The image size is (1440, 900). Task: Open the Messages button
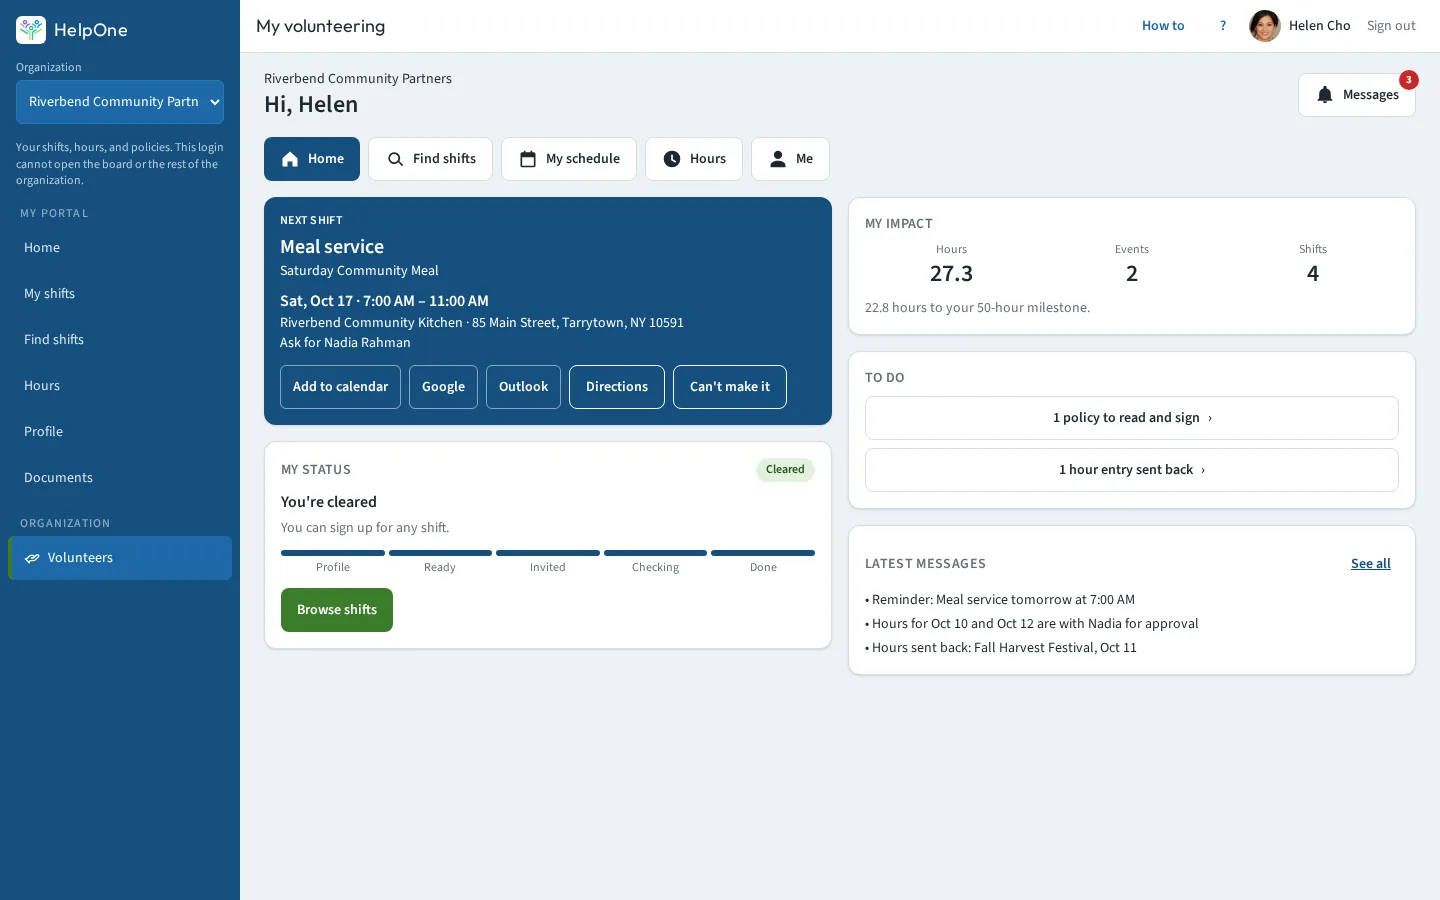click(x=1357, y=95)
